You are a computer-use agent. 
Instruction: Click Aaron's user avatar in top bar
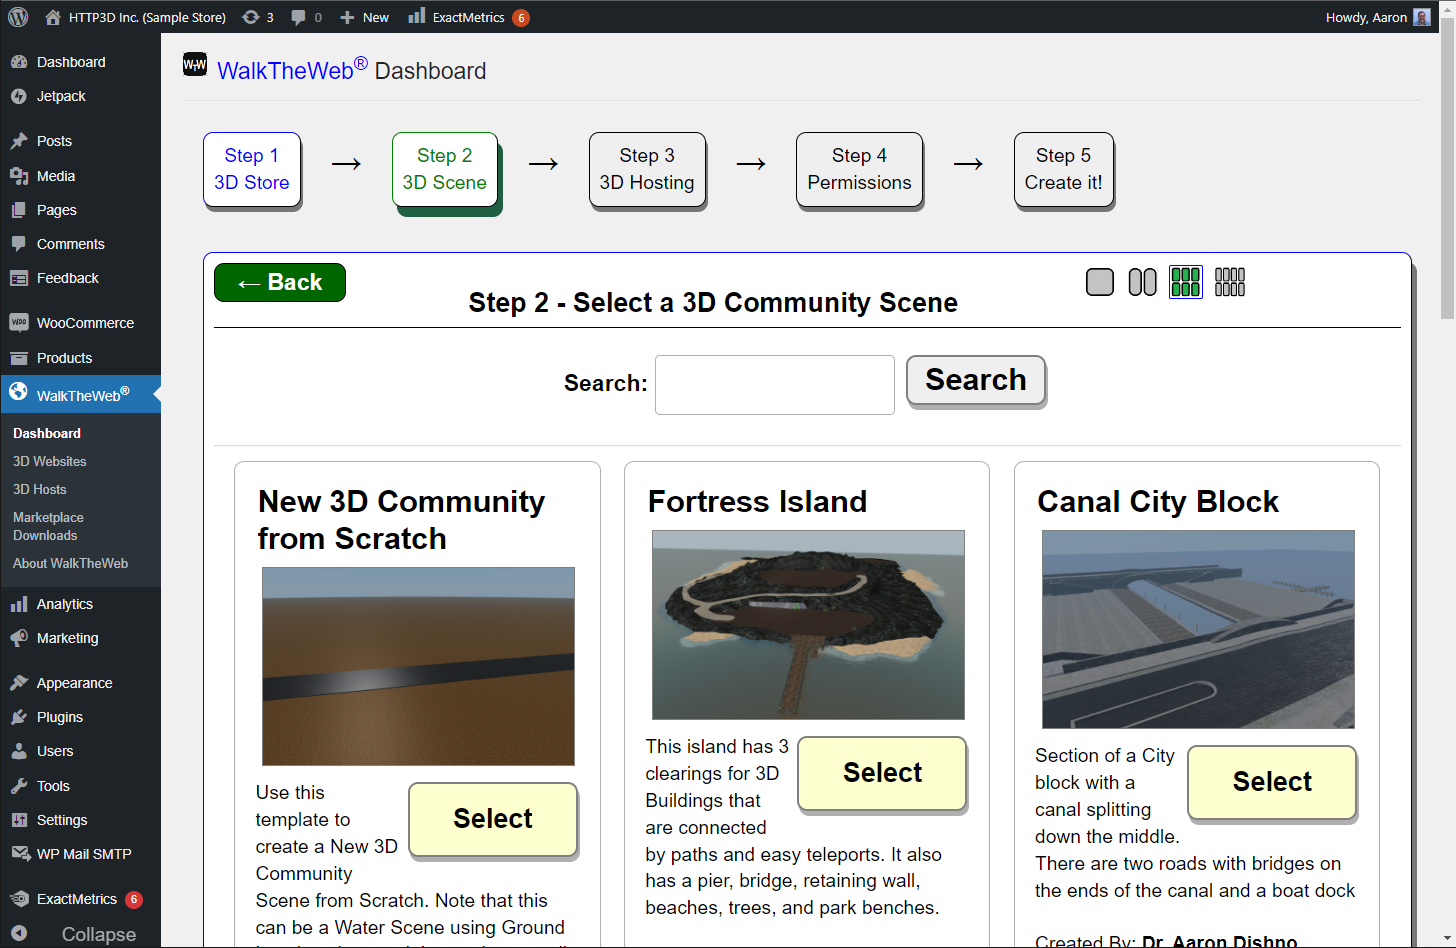coord(1421,17)
